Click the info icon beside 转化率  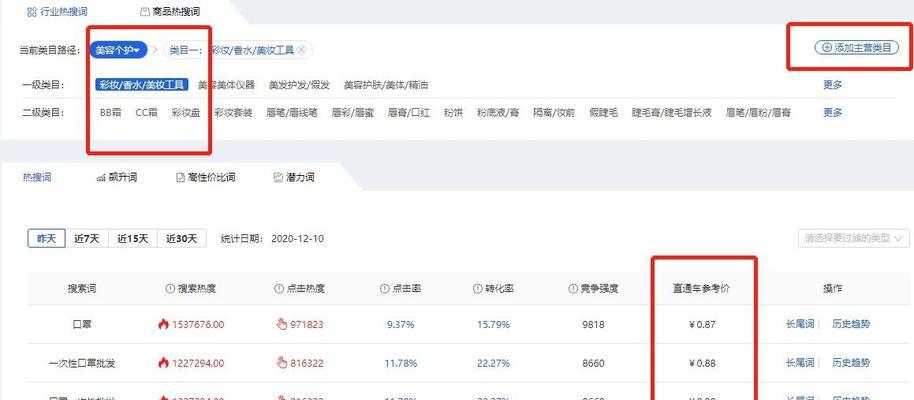477,289
